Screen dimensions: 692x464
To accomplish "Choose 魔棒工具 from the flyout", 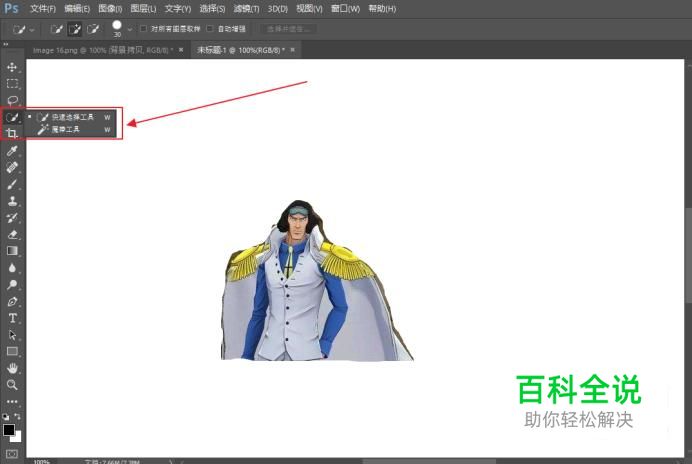I will coord(72,129).
